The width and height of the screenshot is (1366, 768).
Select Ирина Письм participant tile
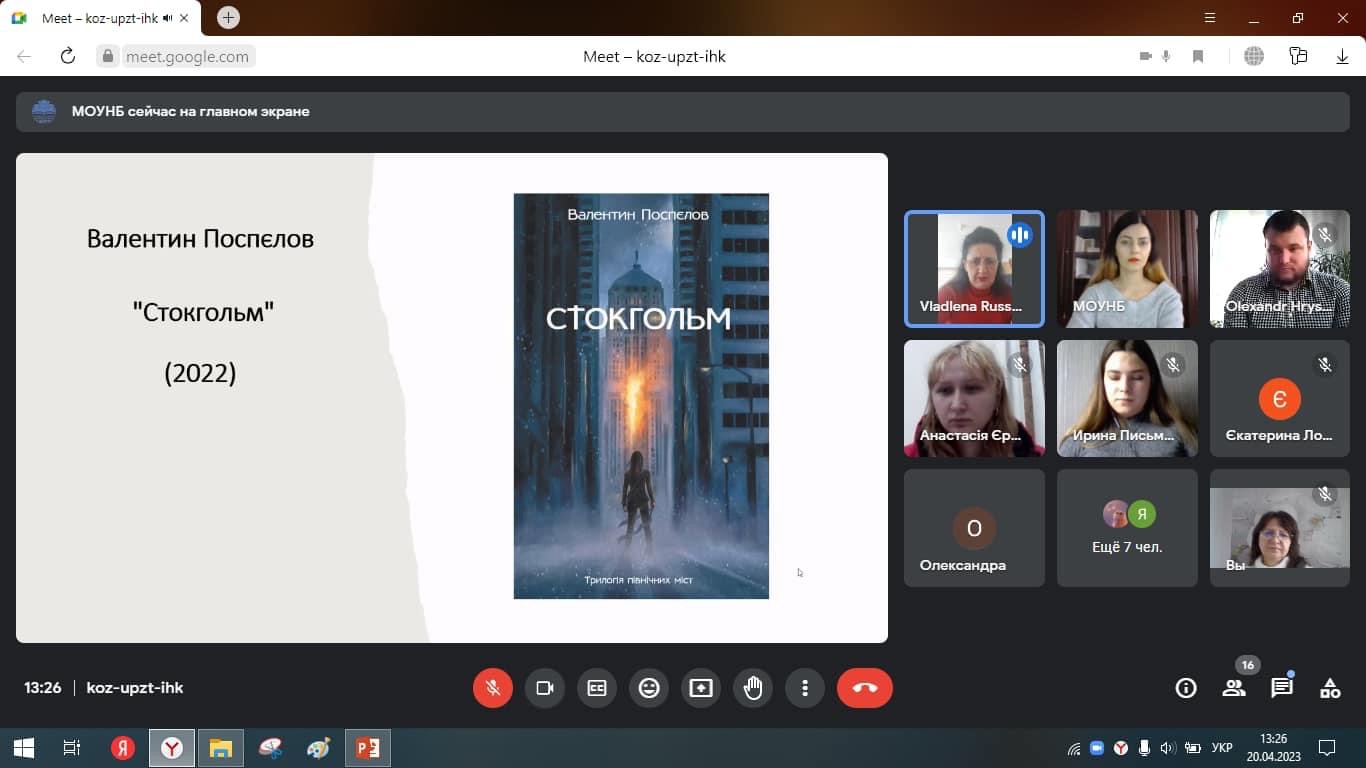point(1127,399)
